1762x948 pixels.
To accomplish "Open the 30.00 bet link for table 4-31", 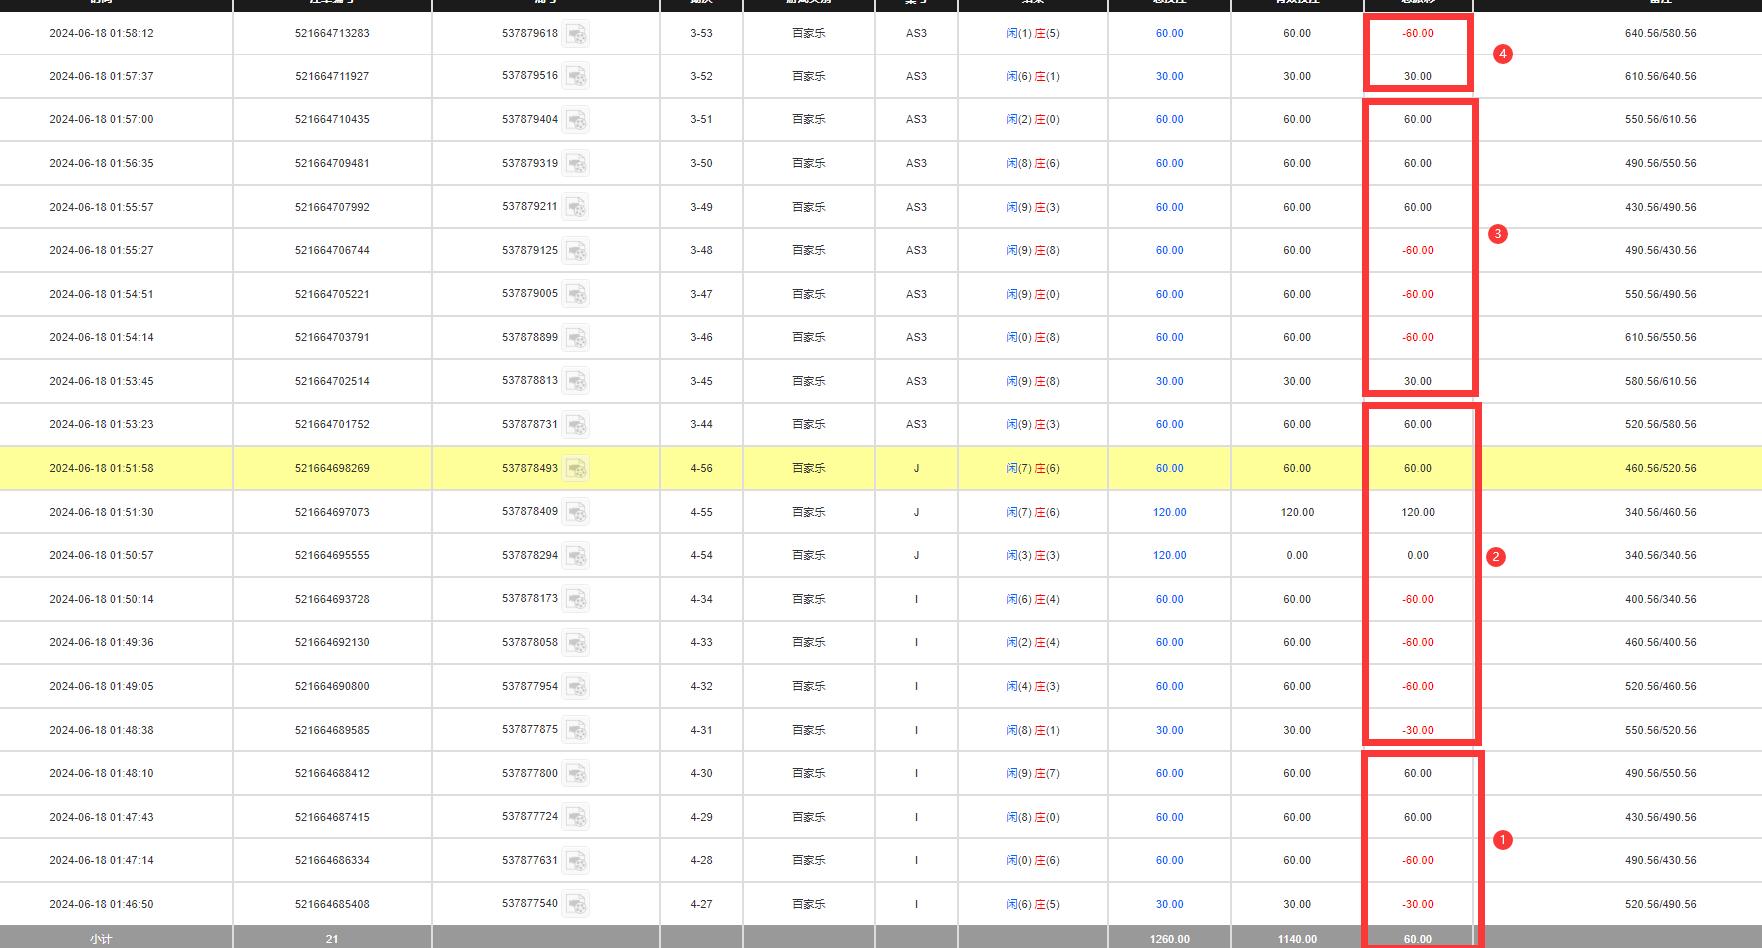I will coord(1169,730).
